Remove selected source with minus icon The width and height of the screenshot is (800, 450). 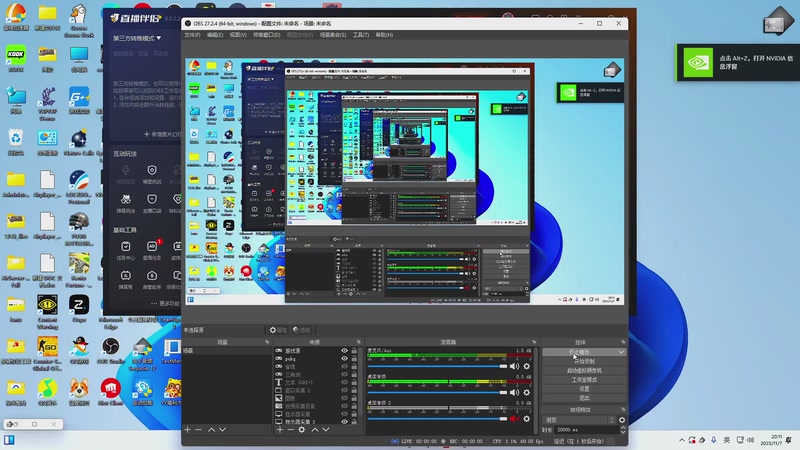pyautogui.click(x=290, y=430)
